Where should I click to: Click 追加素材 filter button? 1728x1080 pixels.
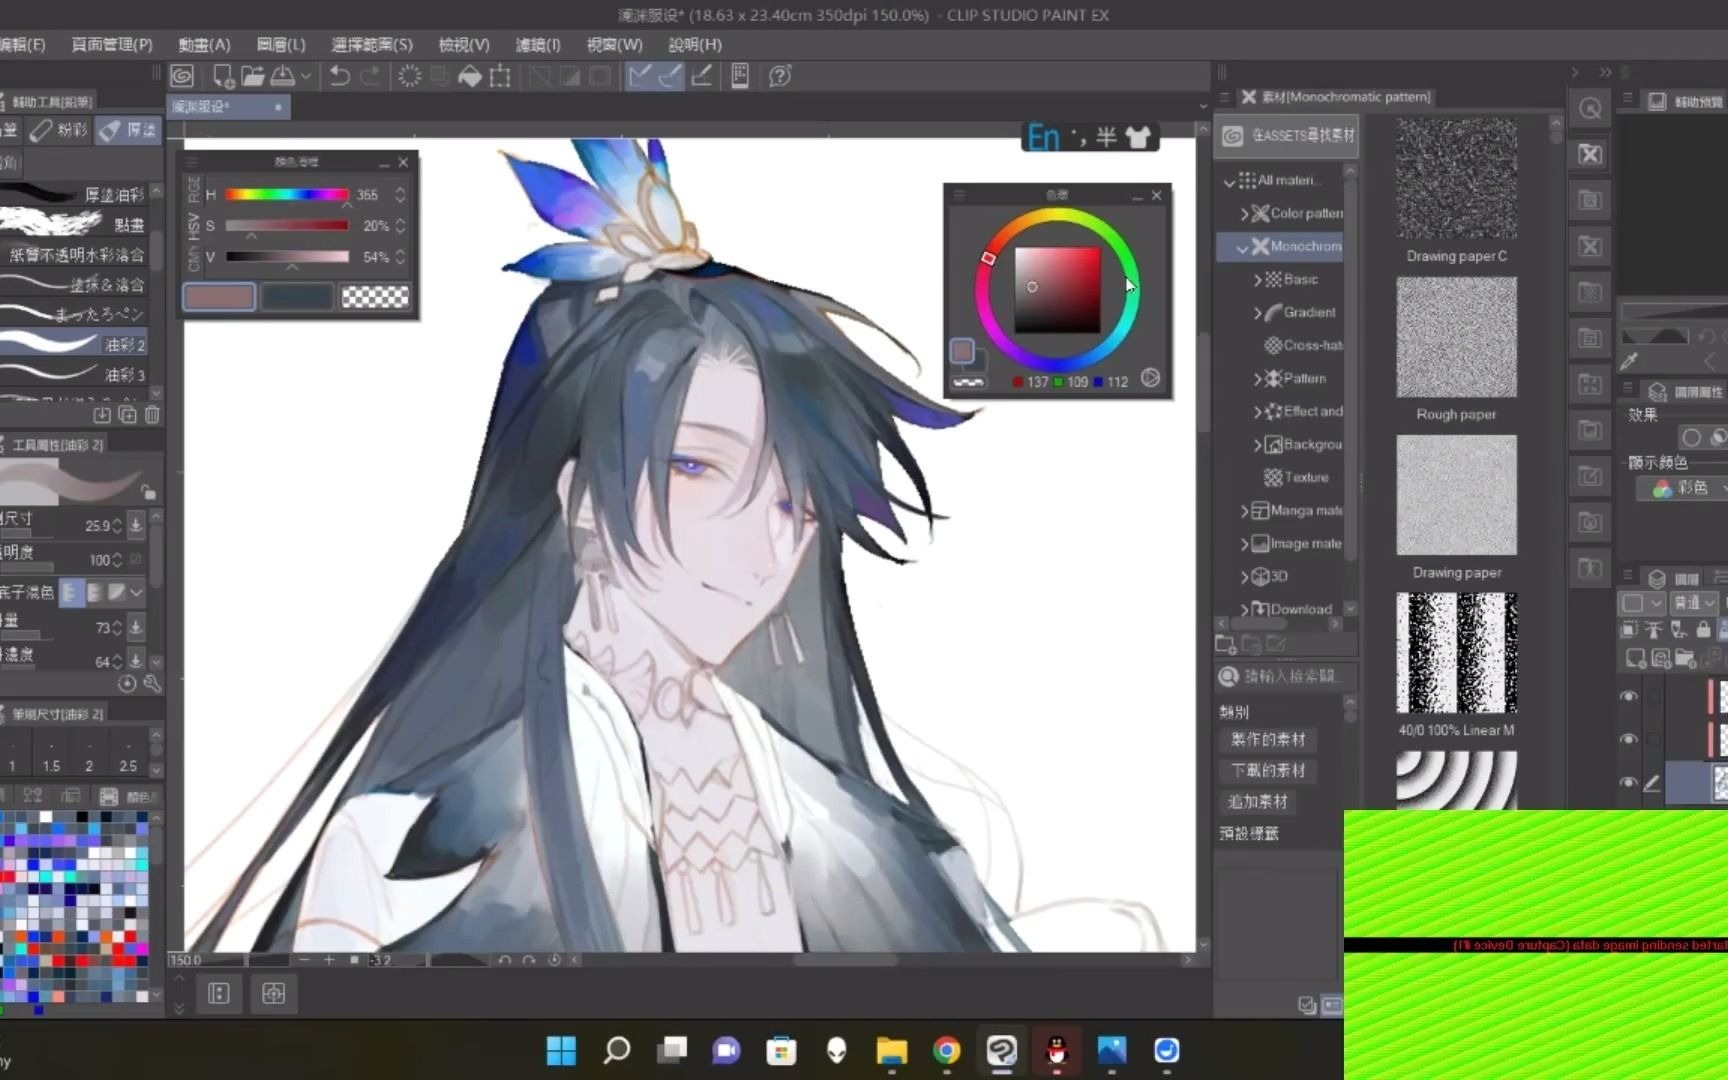[1258, 802]
